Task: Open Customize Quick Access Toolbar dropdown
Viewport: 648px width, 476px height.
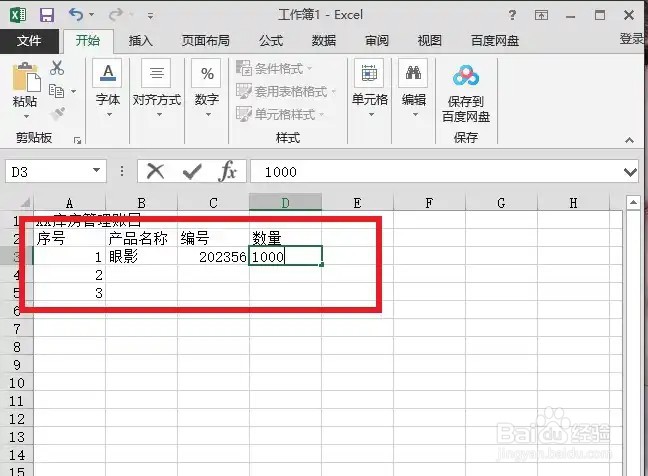Action: coord(150,16)
